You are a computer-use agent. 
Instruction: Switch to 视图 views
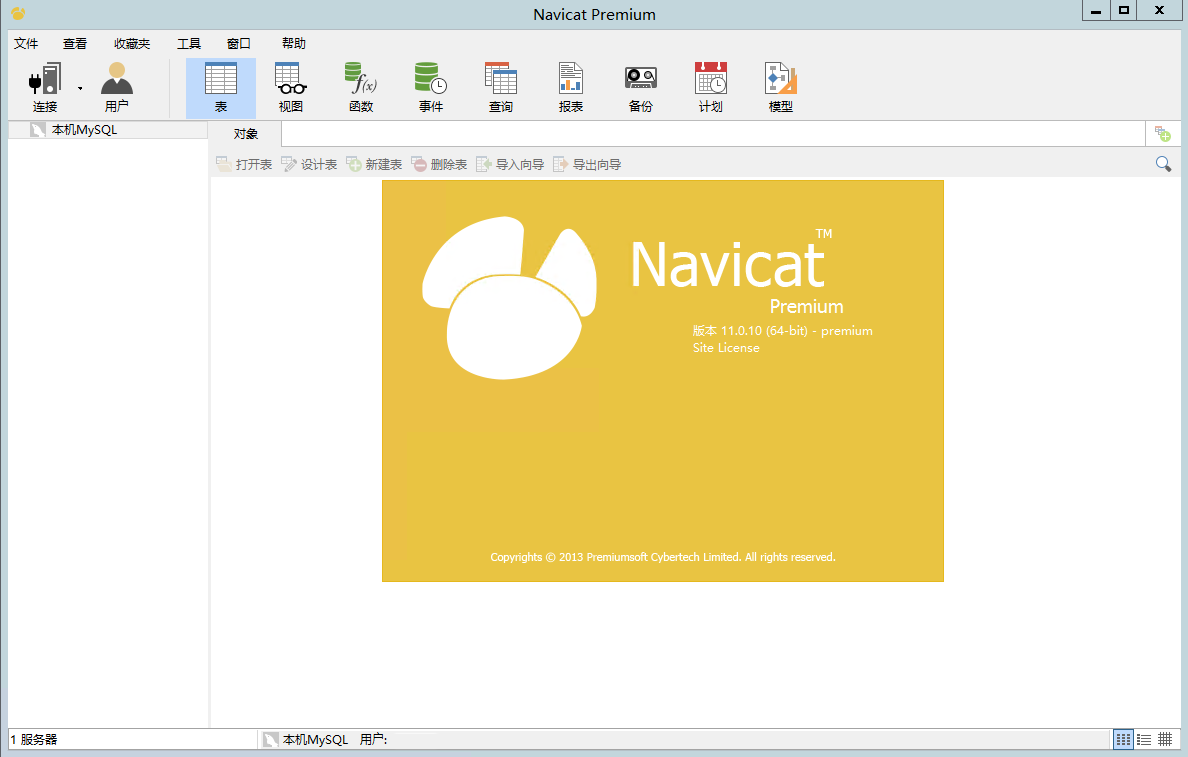(291, 88)
